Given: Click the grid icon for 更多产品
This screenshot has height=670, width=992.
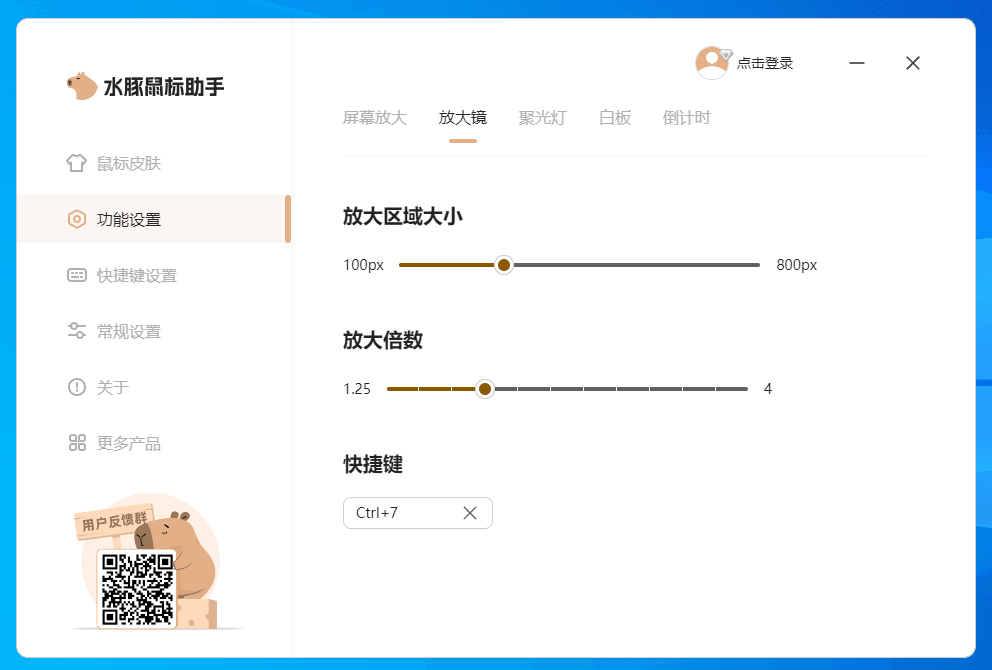Looking at the screenshot, I should point(77,443).
